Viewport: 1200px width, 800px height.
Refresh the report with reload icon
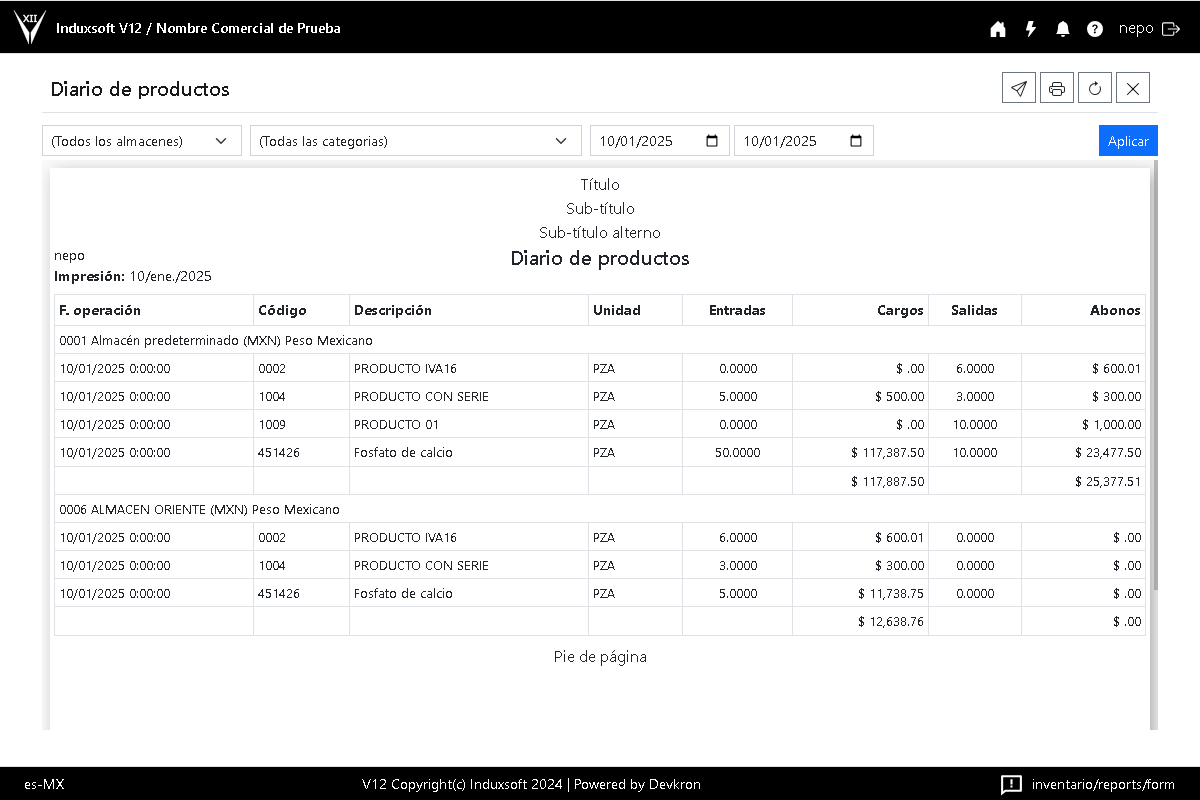tap(1095, 88)
